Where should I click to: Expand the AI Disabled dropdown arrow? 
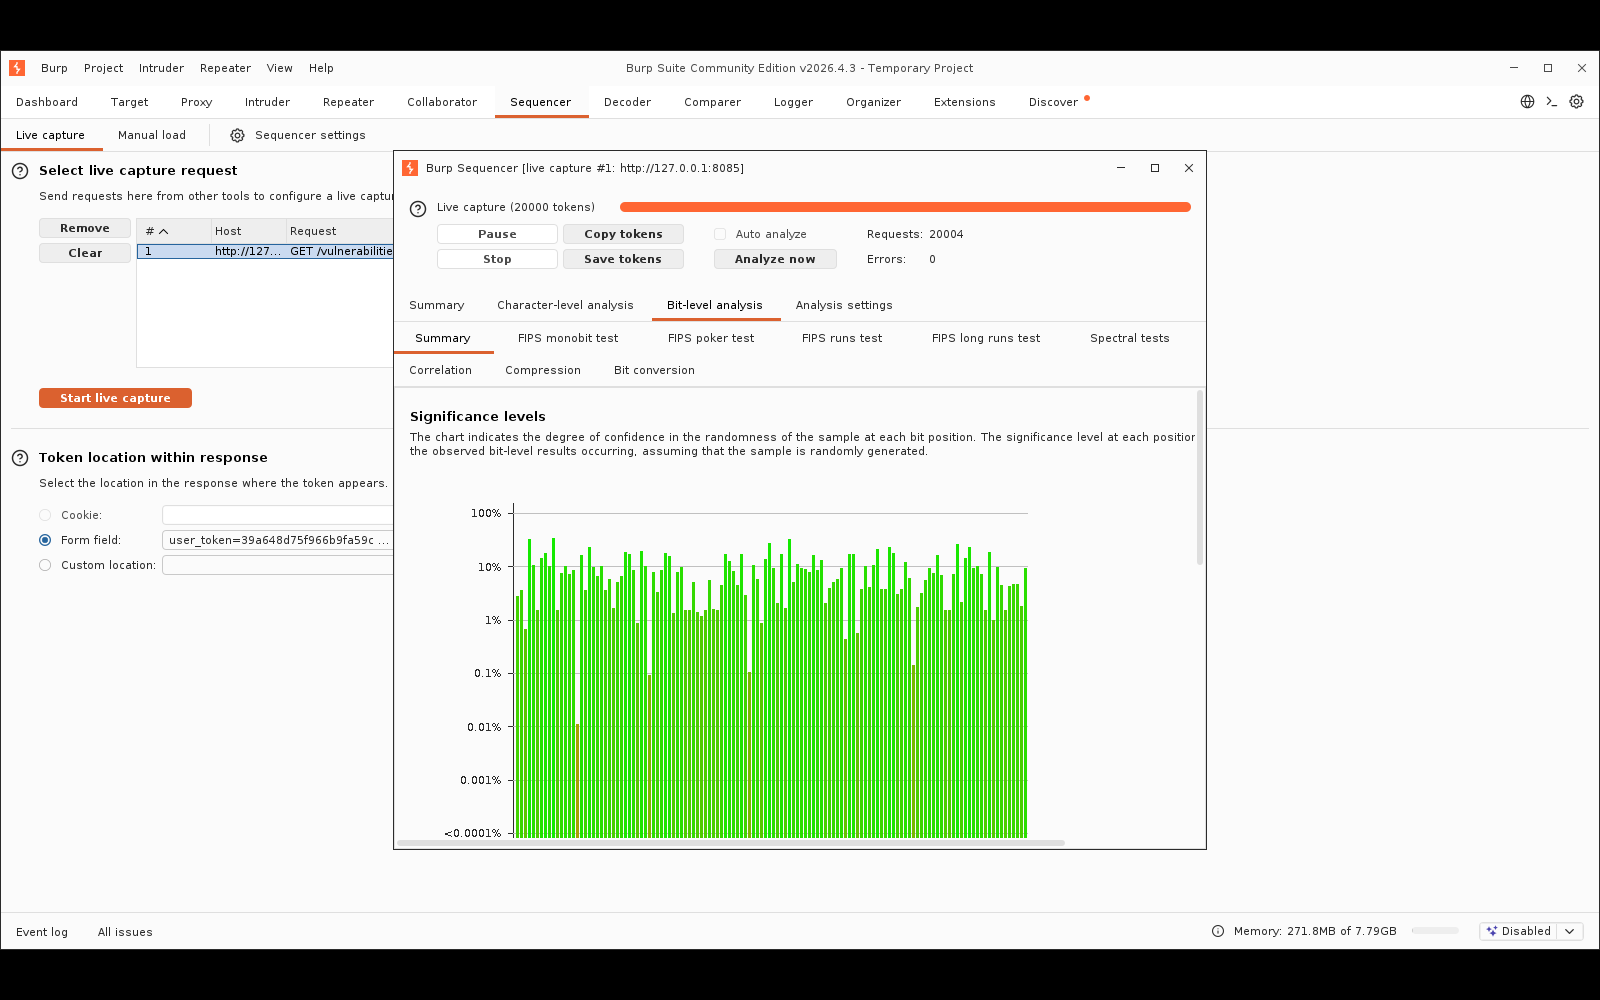pyautogui.click(x=1570, y=931)
